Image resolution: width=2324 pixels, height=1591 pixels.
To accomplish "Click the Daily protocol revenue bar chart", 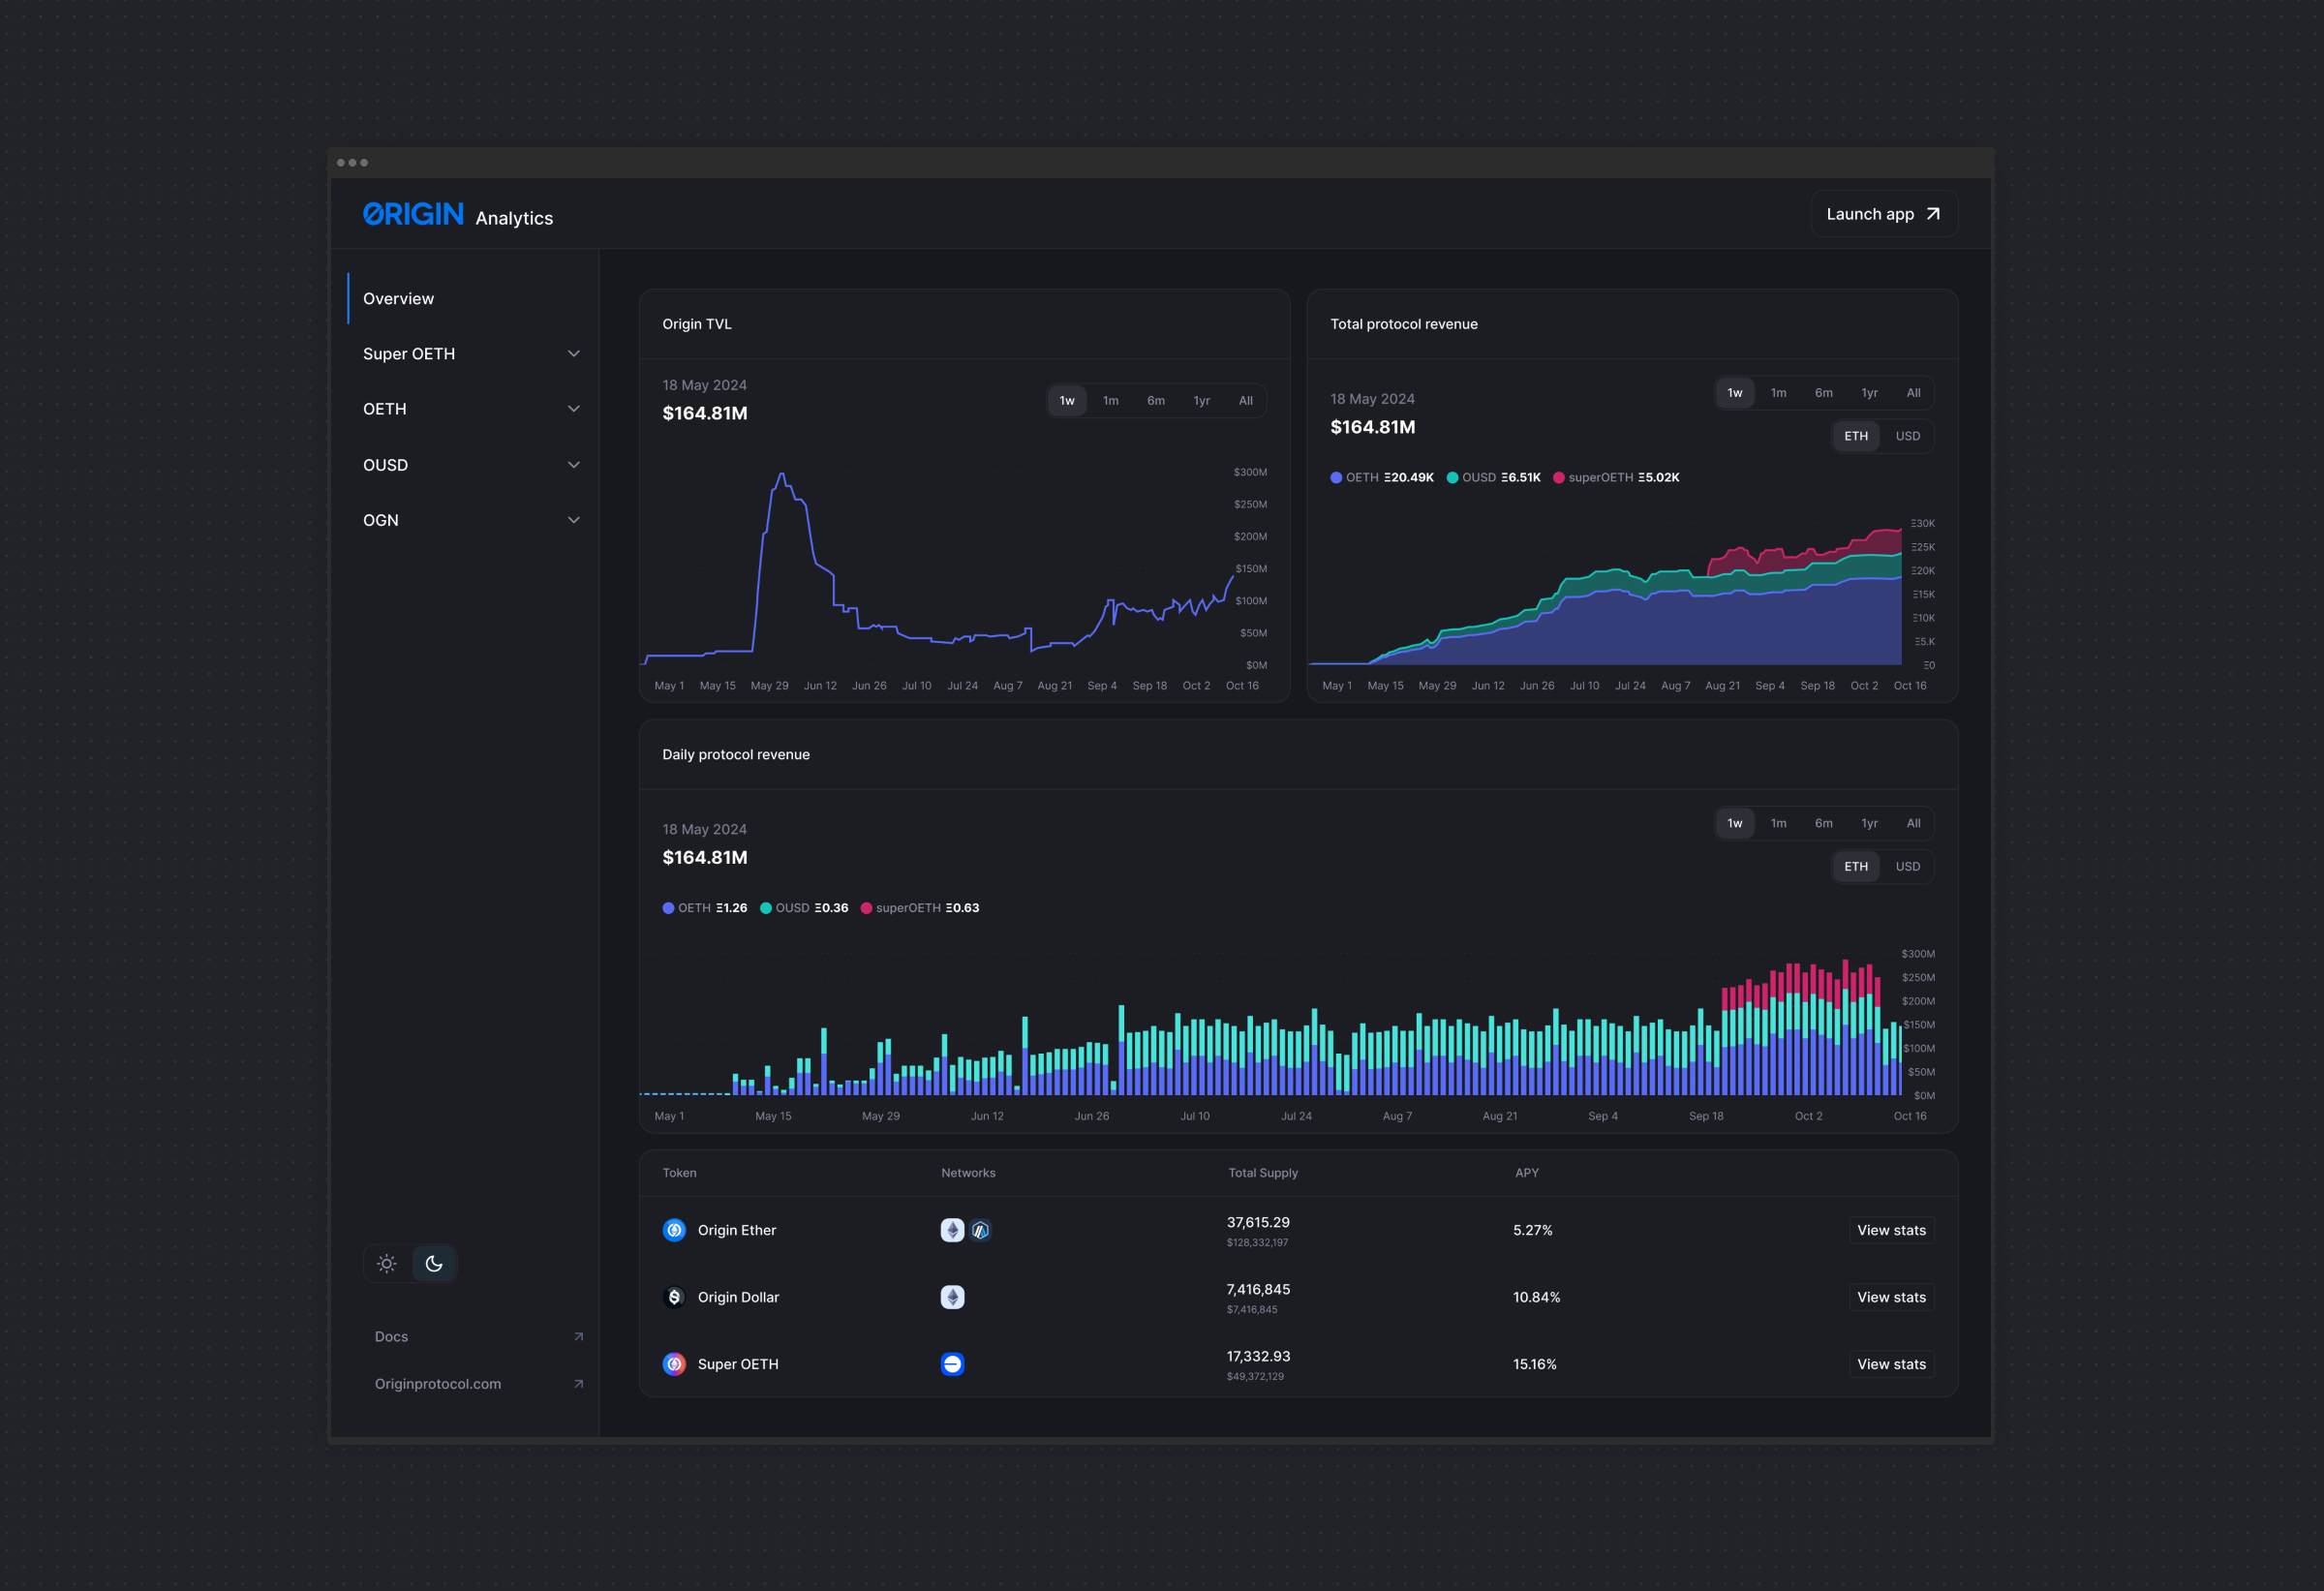I will point(1270,1027).
